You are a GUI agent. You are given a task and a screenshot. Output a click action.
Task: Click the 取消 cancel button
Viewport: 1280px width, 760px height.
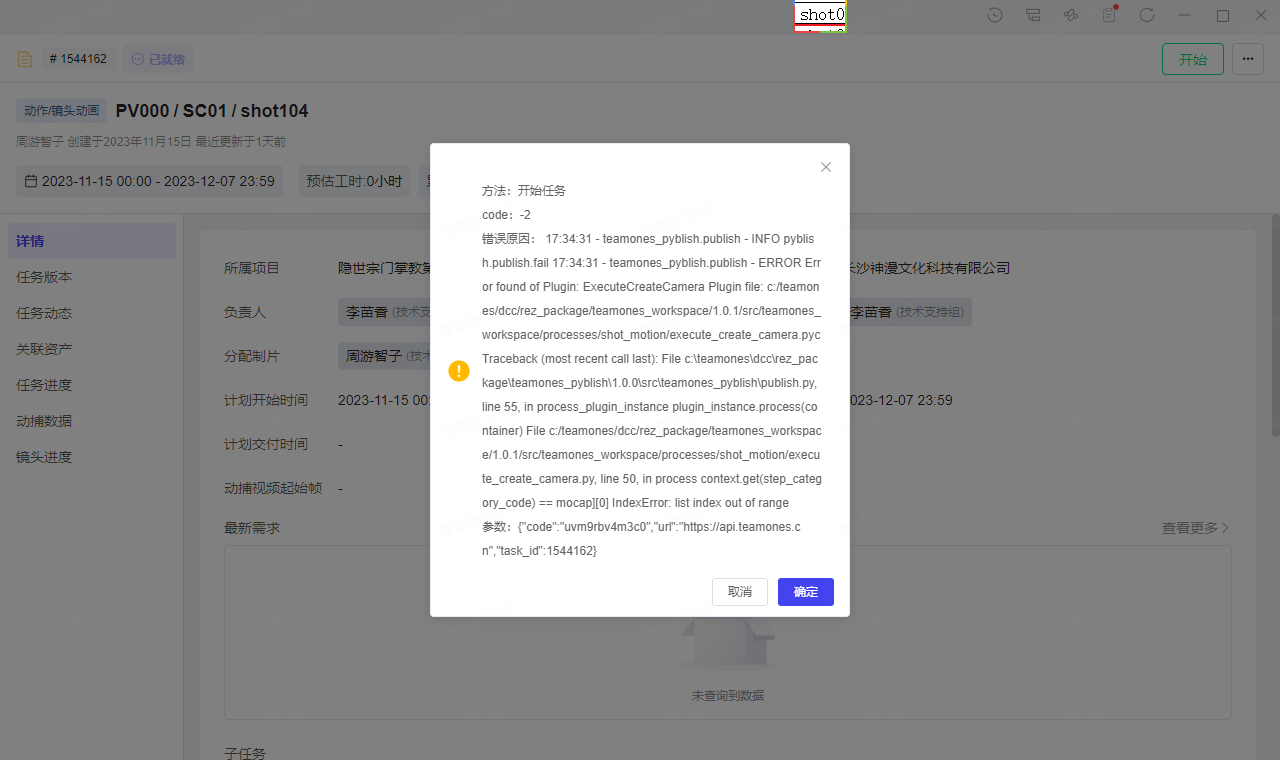coord(740,592)
